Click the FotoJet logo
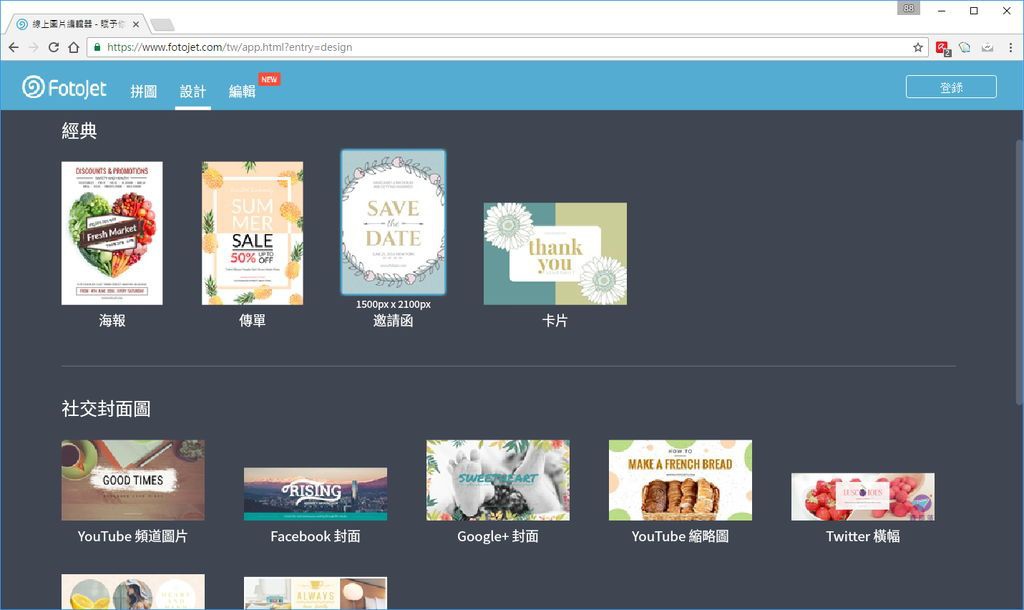This screenshot has height=610, width=1024. click(64, 88)
